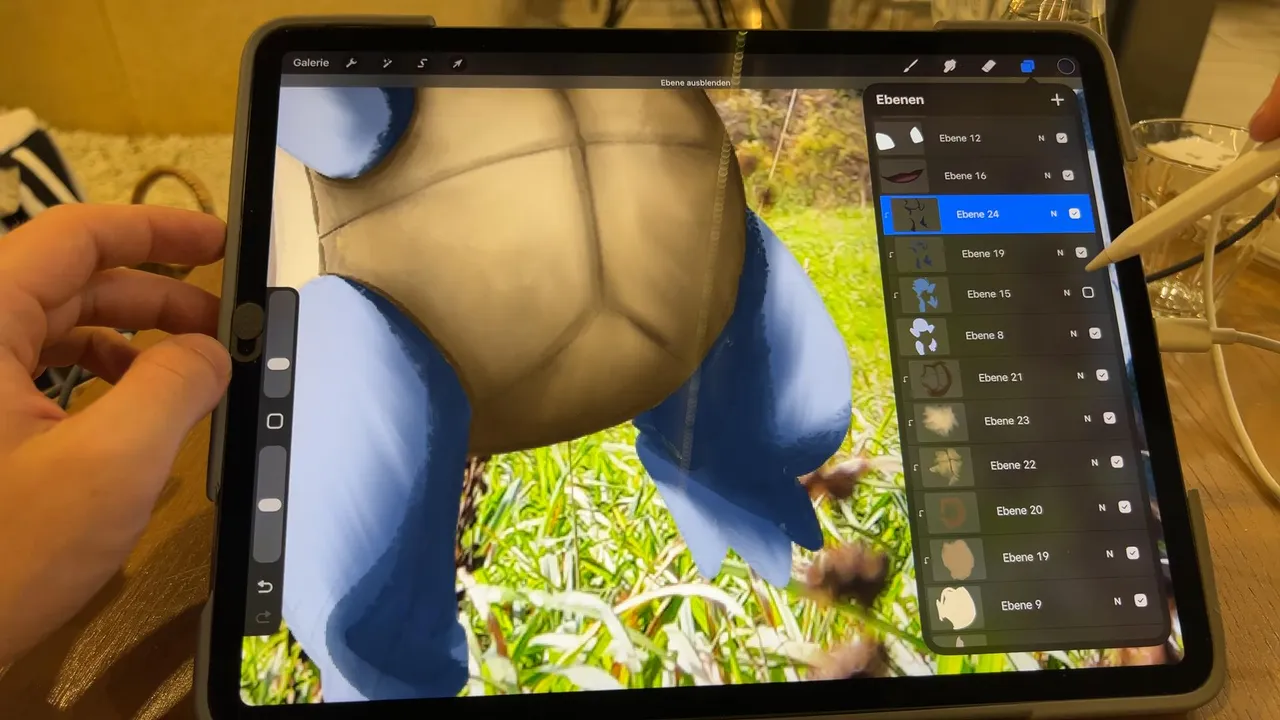Uncheck the Ebene 23 visibility box

click(1109, 418)
